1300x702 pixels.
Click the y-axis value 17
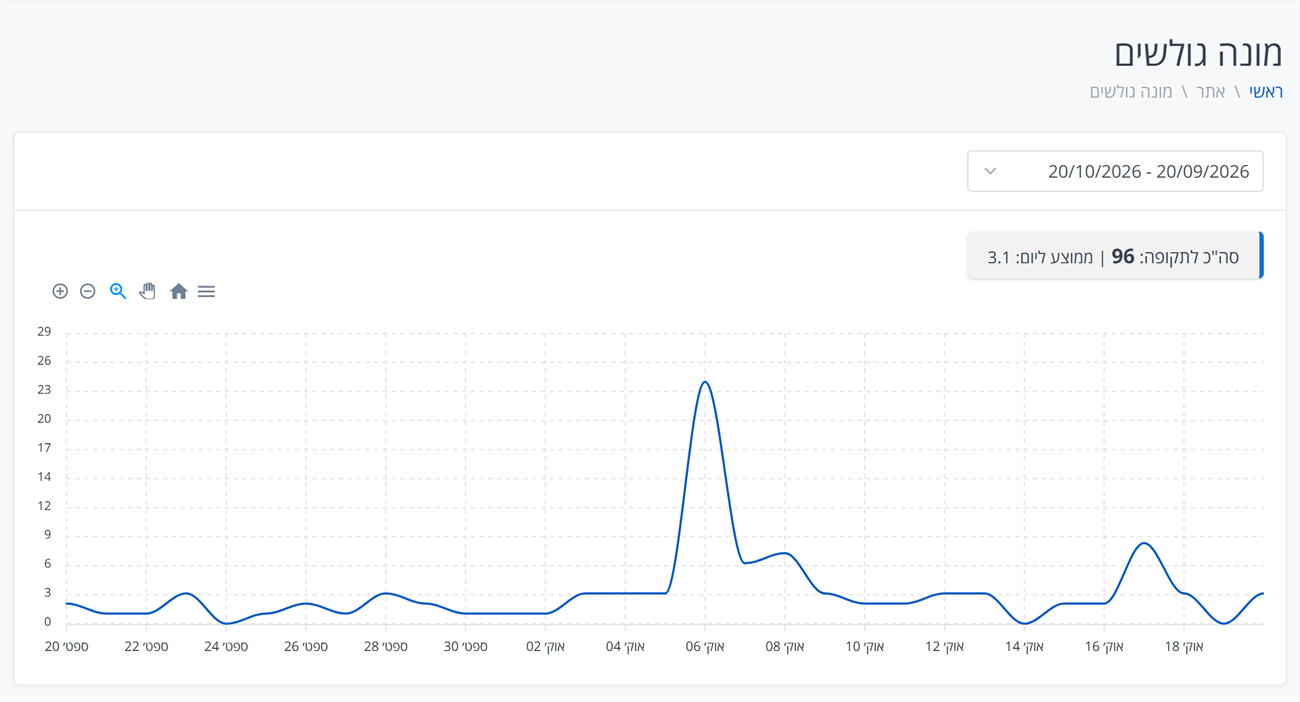click(44, 448)
